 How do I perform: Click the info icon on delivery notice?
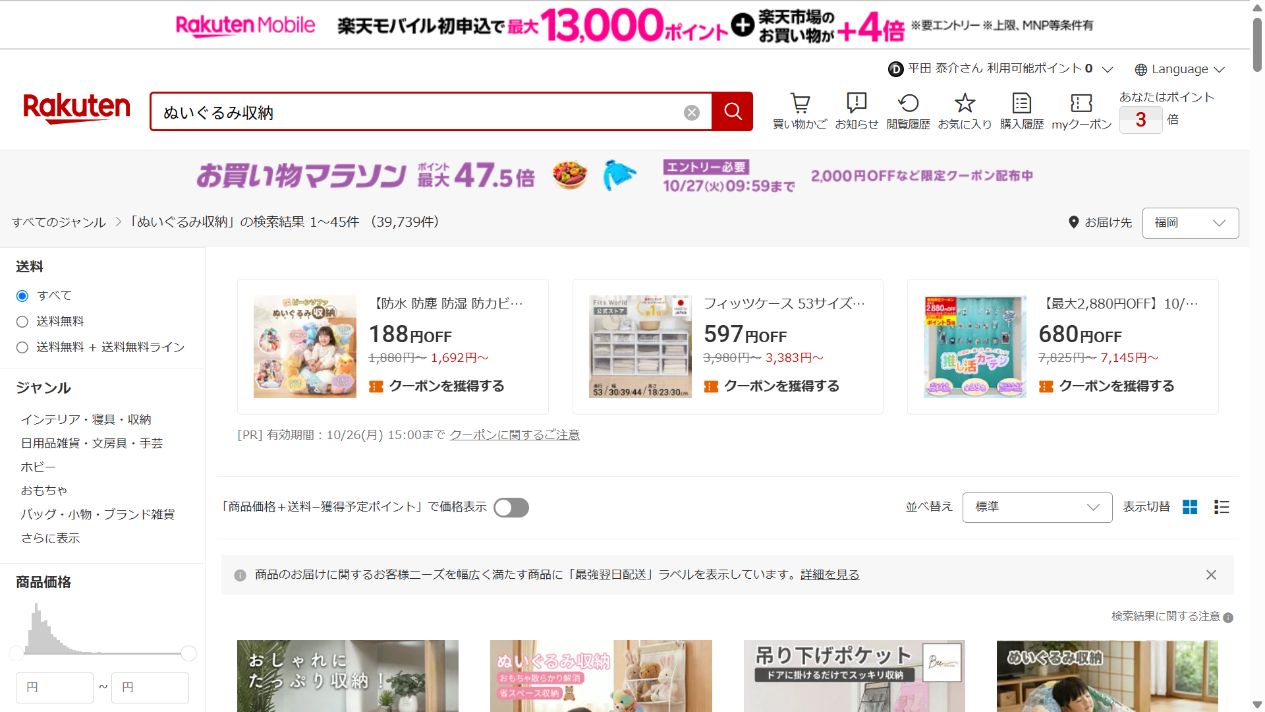point(240,575)
